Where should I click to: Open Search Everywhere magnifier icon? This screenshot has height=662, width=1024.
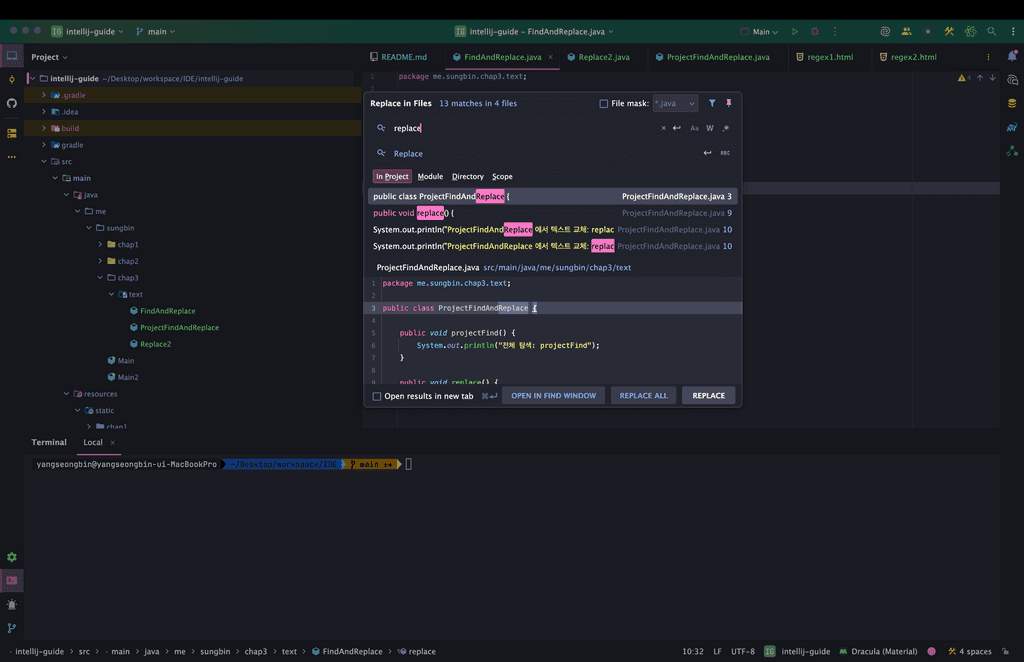click(991, 32)
